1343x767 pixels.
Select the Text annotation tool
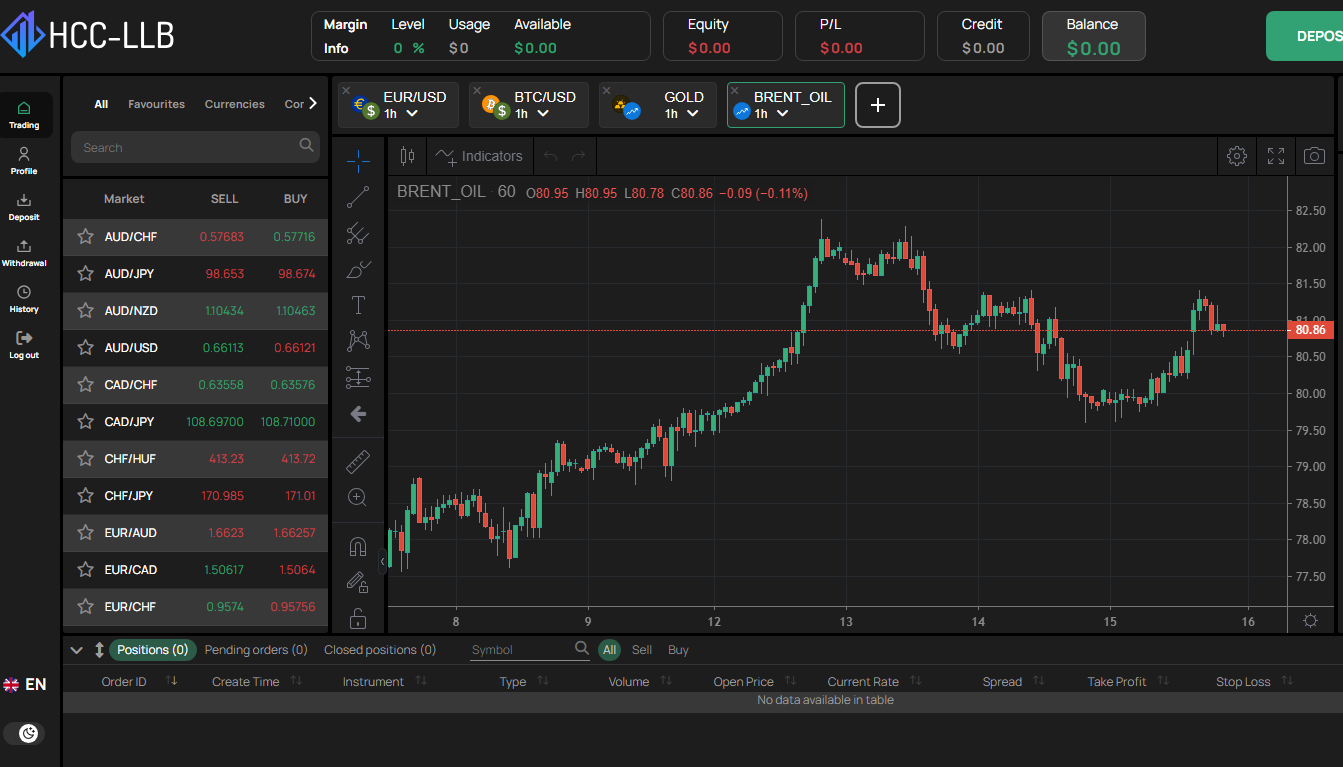click(358, 305)
